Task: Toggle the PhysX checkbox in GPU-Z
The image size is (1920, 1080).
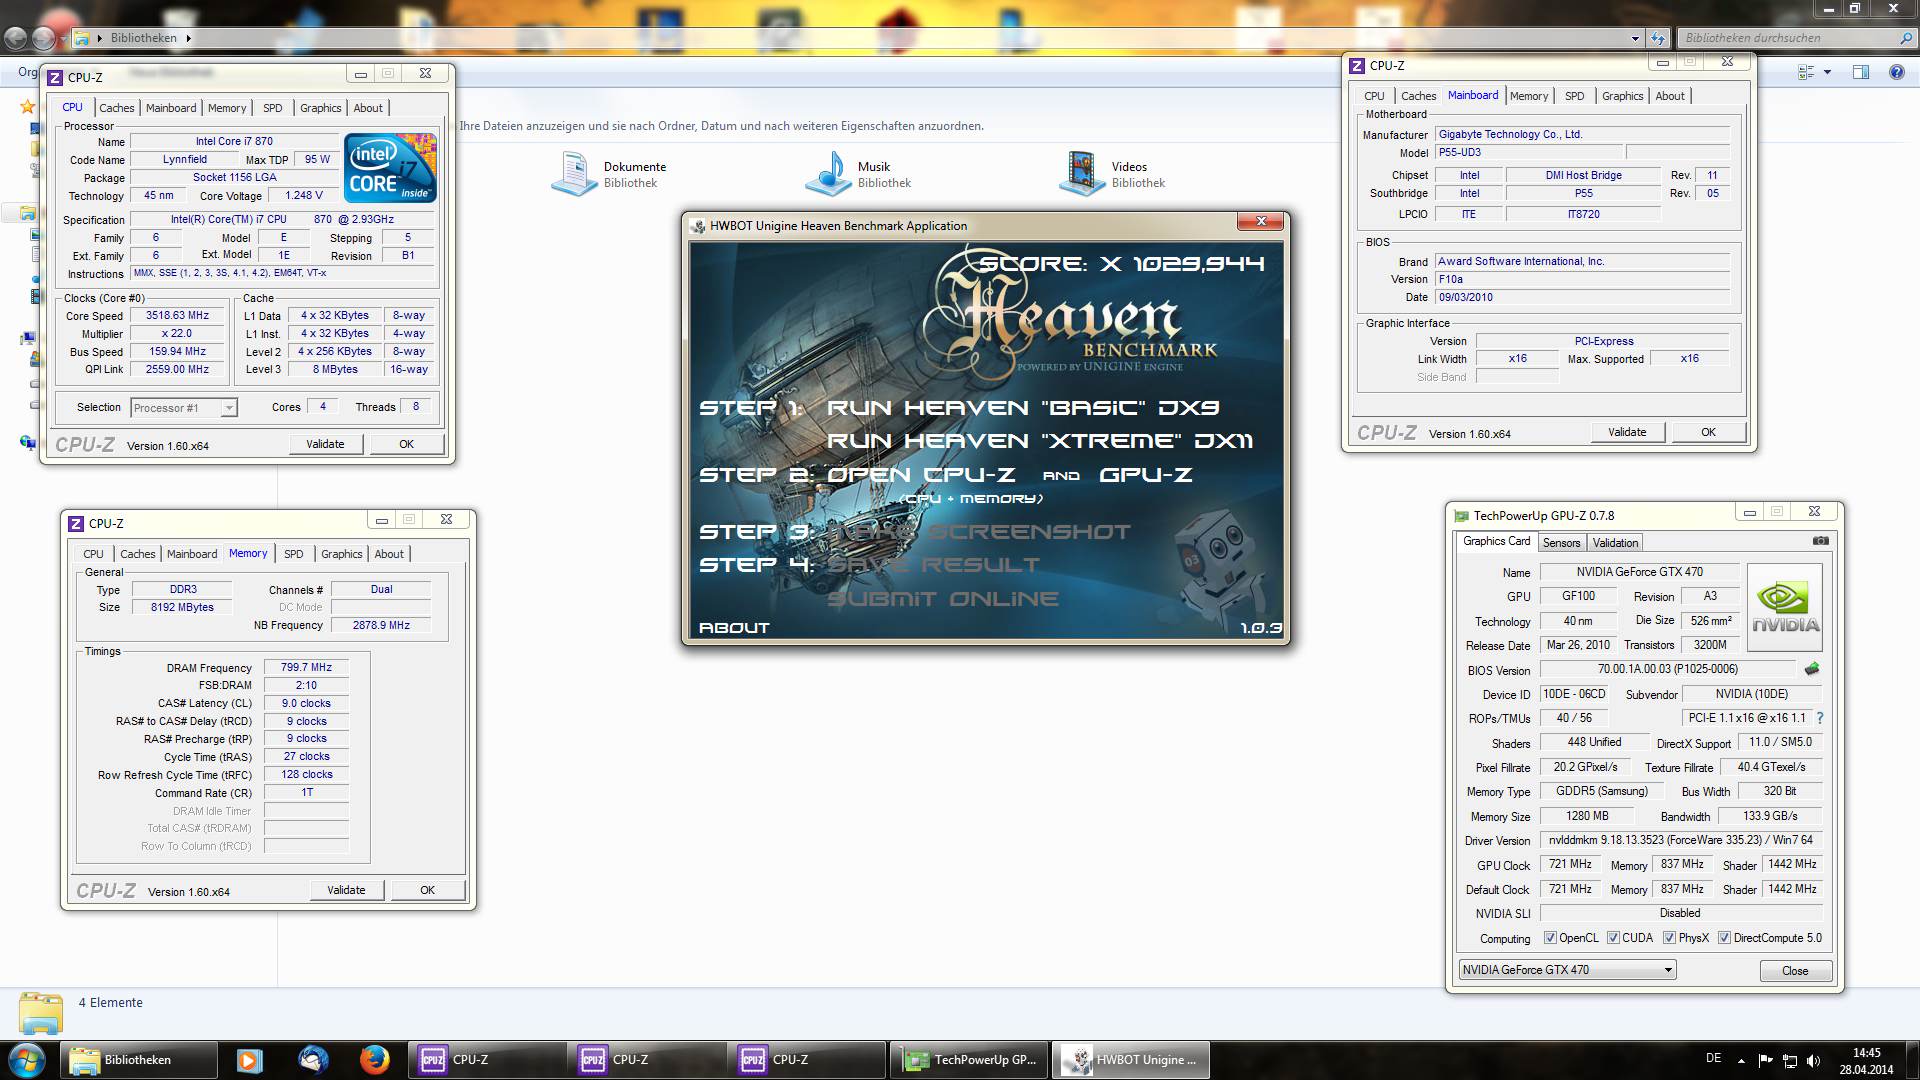Action: [1669, 937]
